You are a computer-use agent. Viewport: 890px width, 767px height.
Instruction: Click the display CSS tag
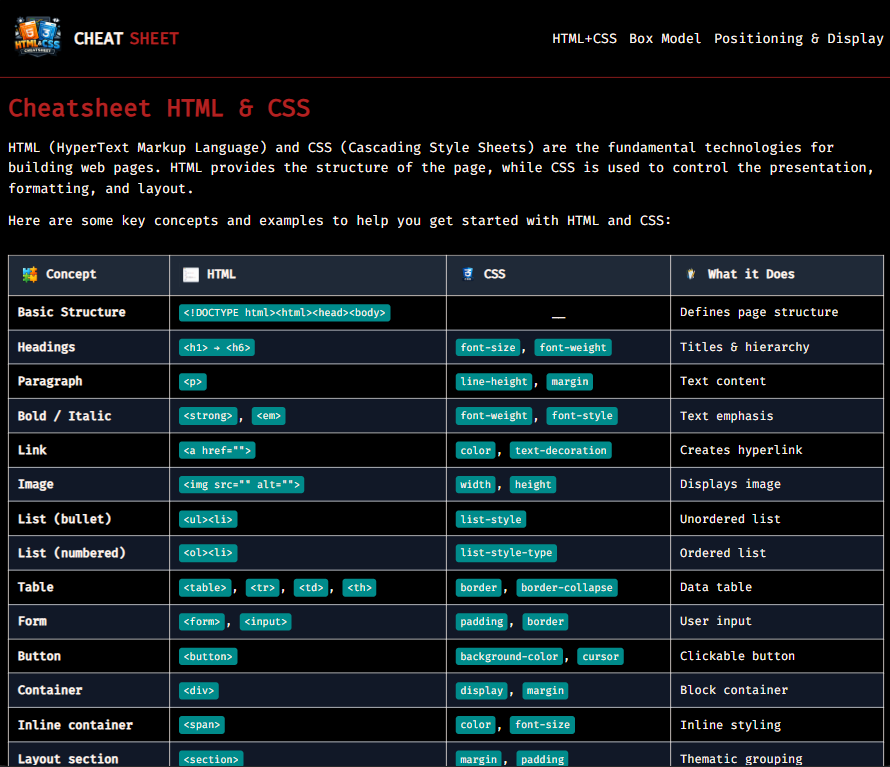[482, 690]
